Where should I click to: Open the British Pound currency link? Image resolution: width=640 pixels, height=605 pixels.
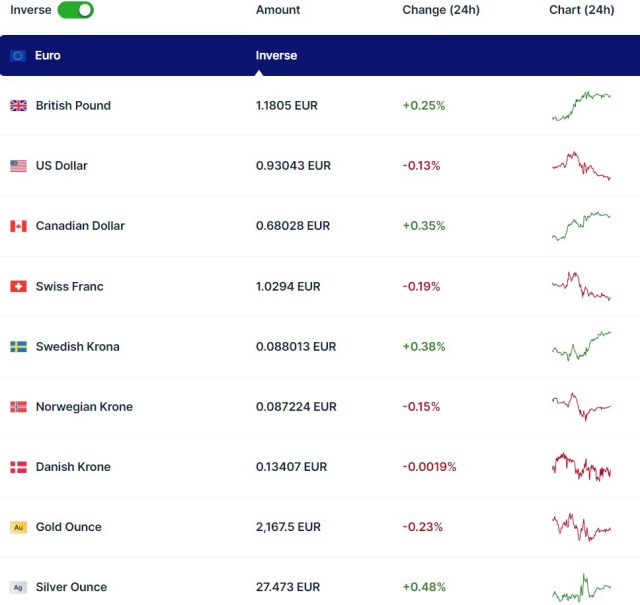coord(73,106)
